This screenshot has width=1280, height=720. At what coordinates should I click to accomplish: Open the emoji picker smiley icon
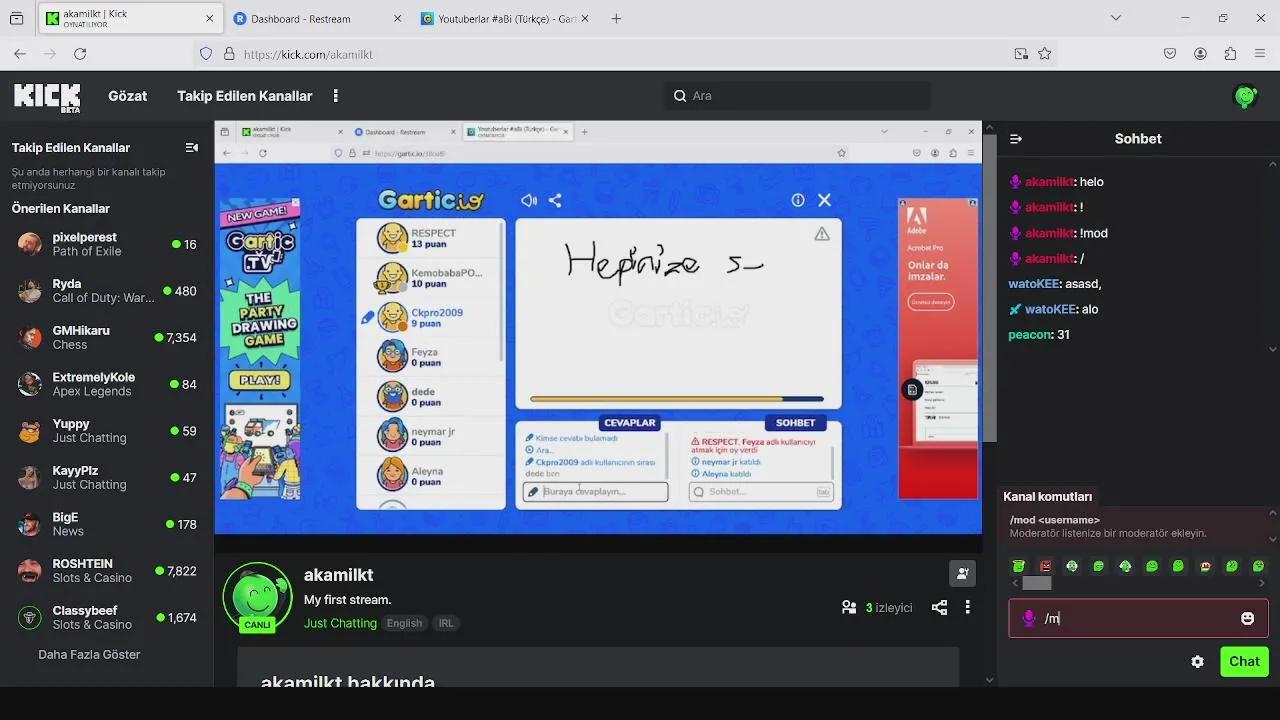pos(1247,618)
